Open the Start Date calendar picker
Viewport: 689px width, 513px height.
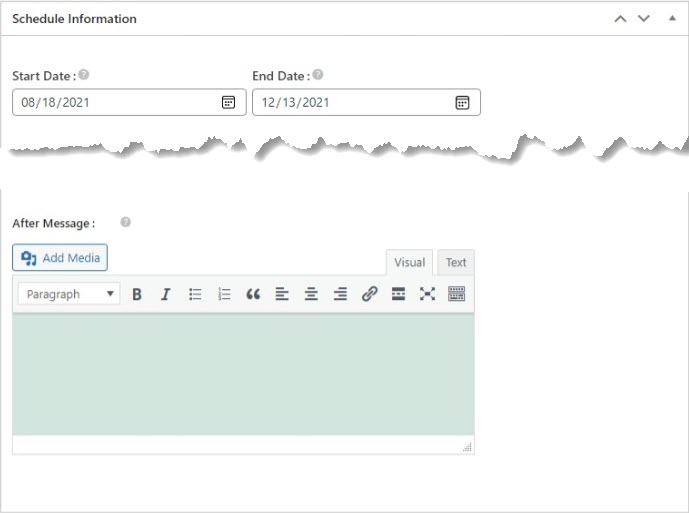(228, 102)
